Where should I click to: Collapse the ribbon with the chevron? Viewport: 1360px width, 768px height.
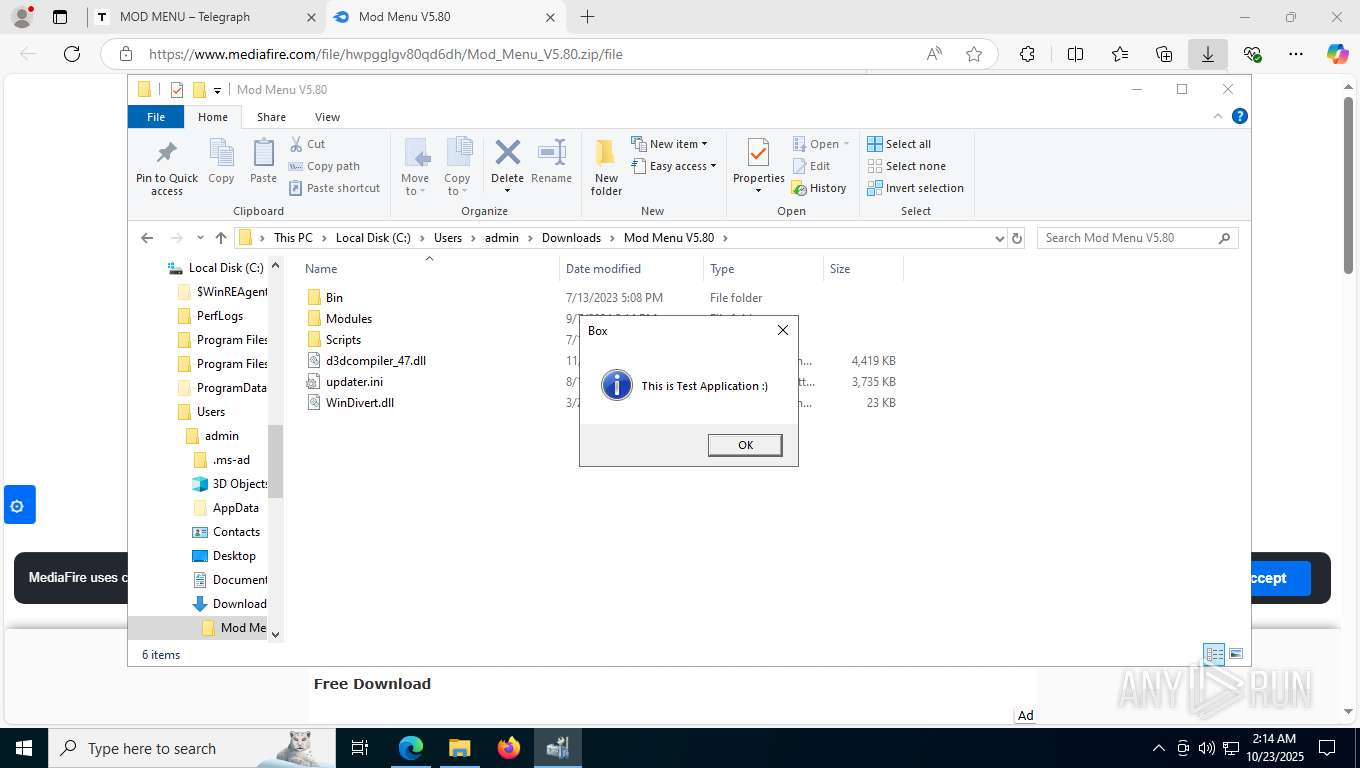point(1218,117)
